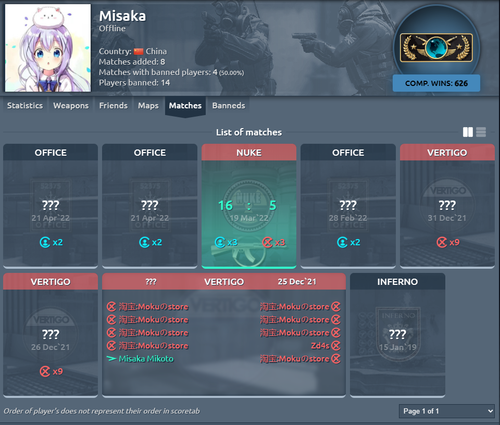Click VAC icon on first Office card

[x=45, y=242]
